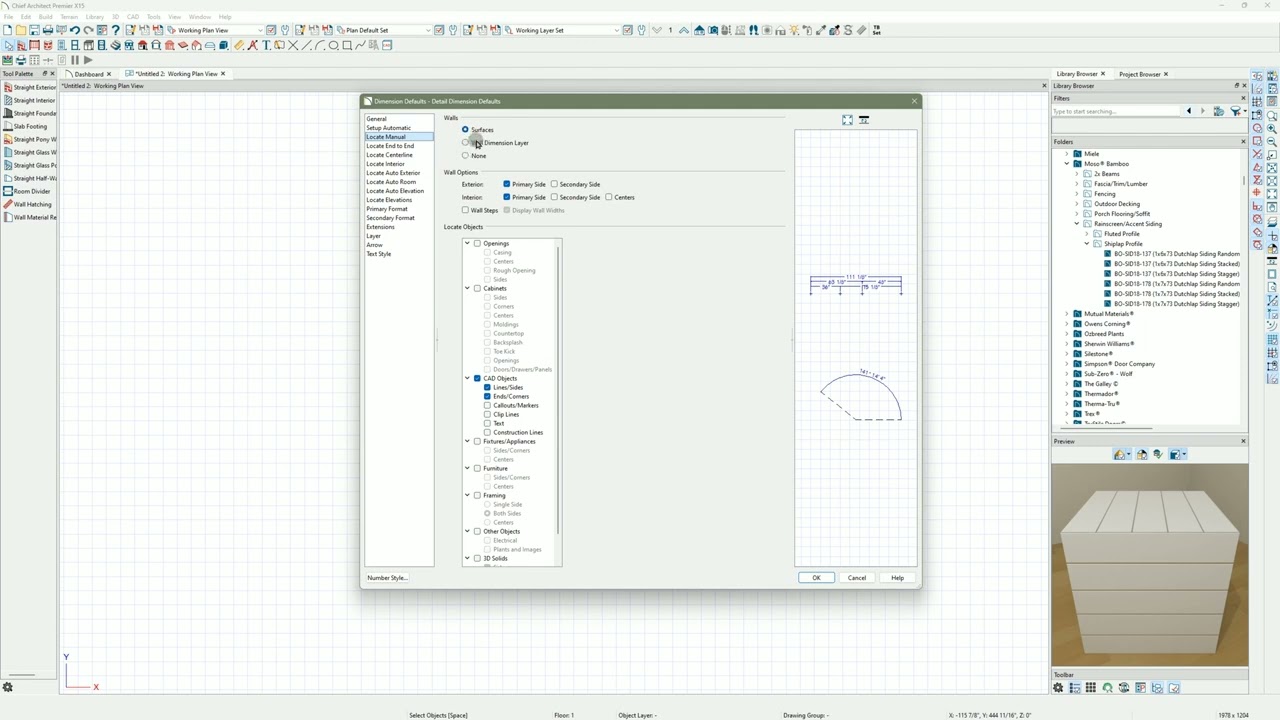Click the Number Style button
This screenshot has height=720, width=1280.
click(387, 578)
